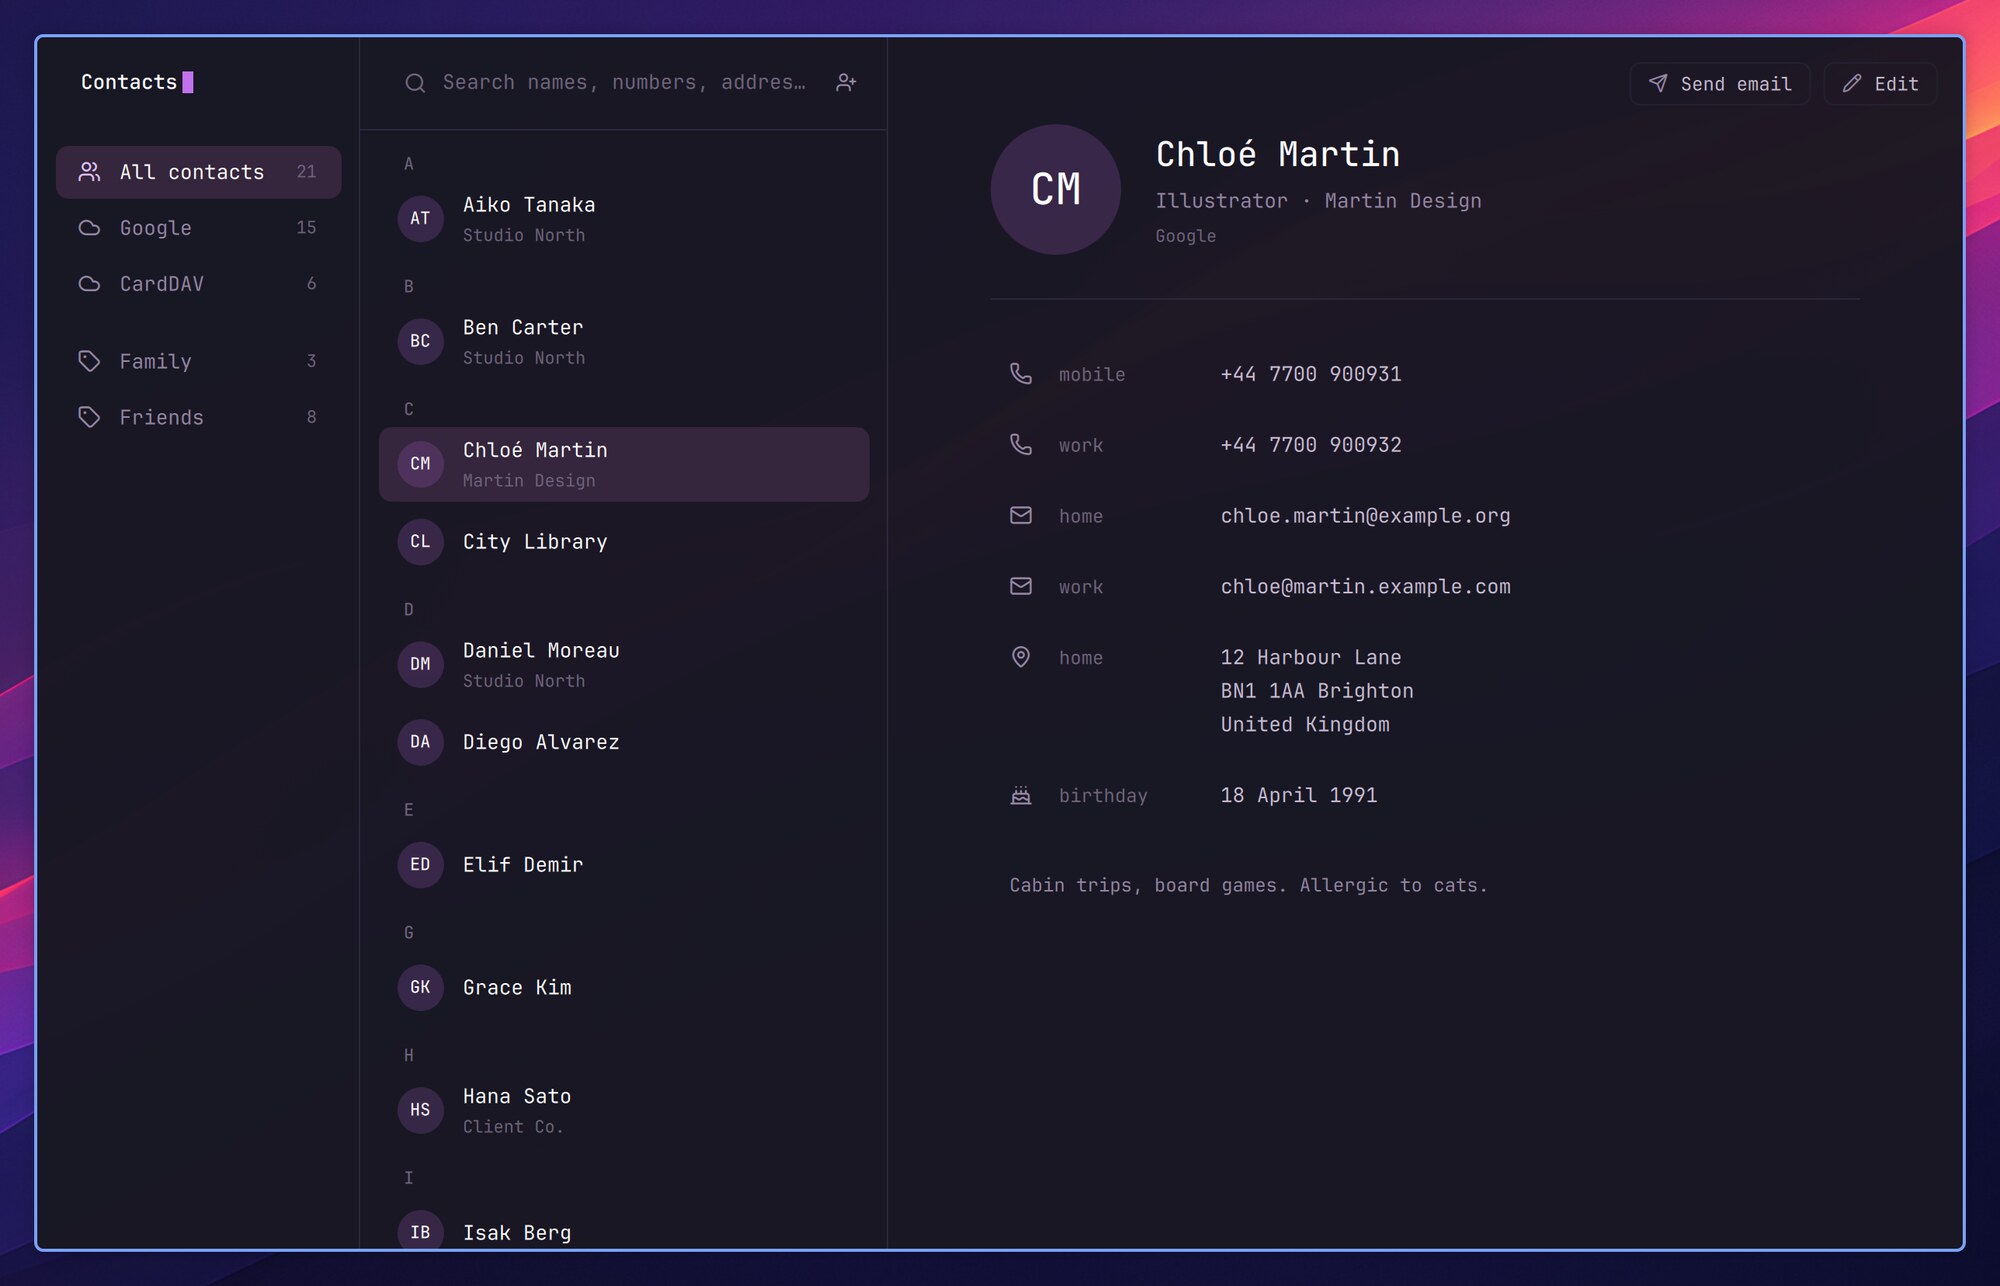Filter by the Friends group

(x=199, y=417)
